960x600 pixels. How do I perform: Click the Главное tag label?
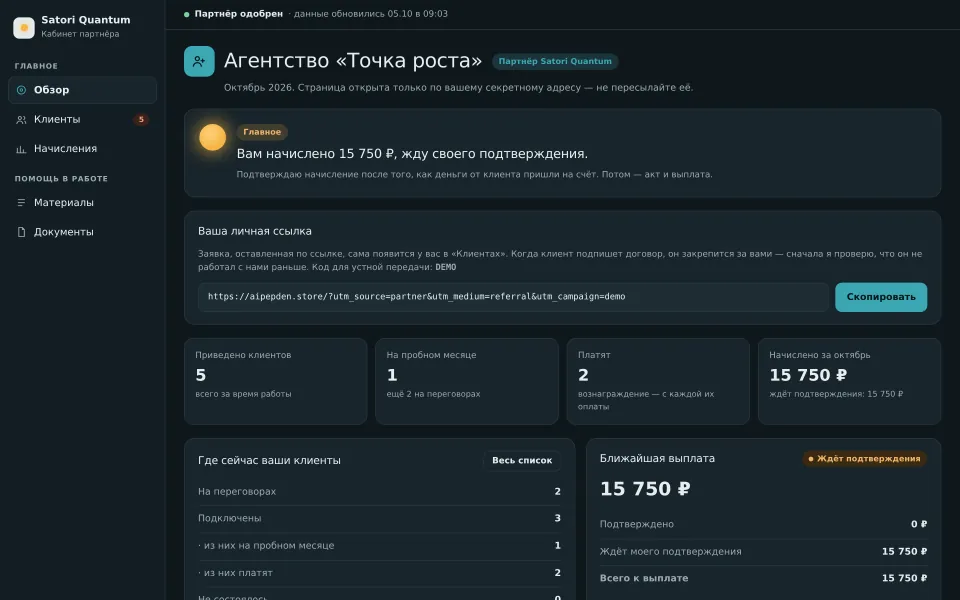click(x=262, y=132)
